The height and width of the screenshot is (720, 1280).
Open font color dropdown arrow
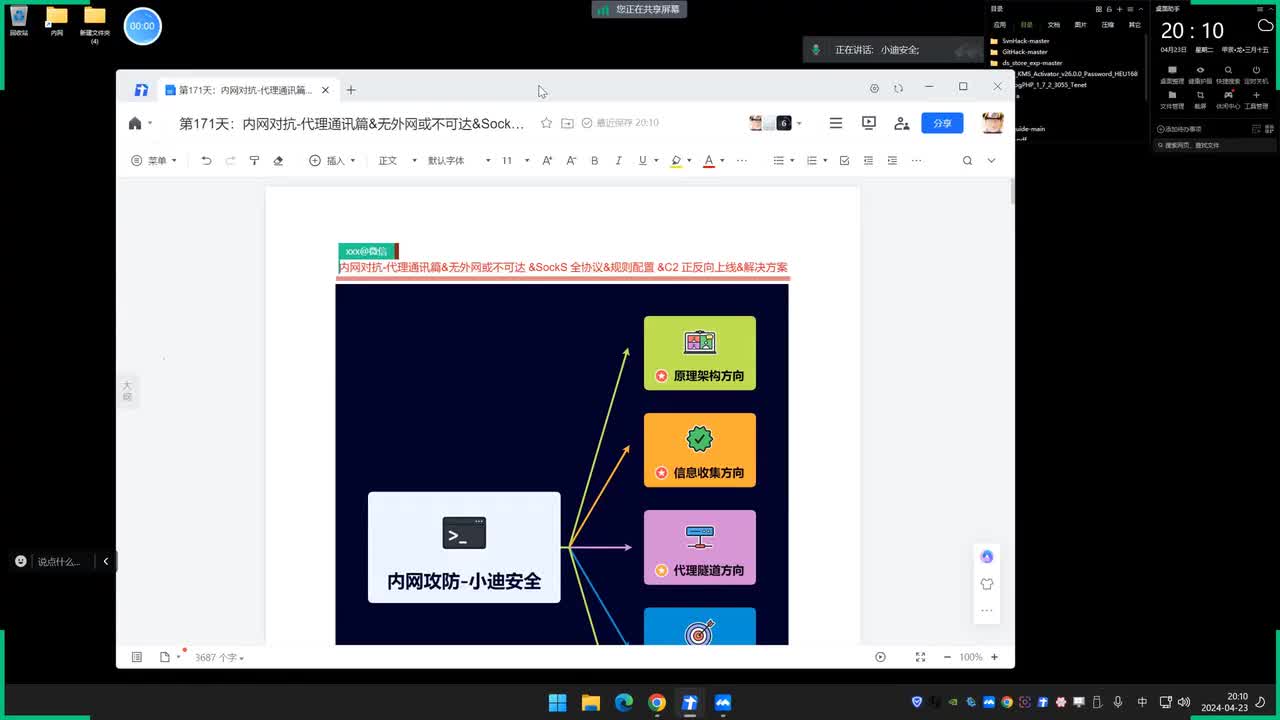pos(722,160)
